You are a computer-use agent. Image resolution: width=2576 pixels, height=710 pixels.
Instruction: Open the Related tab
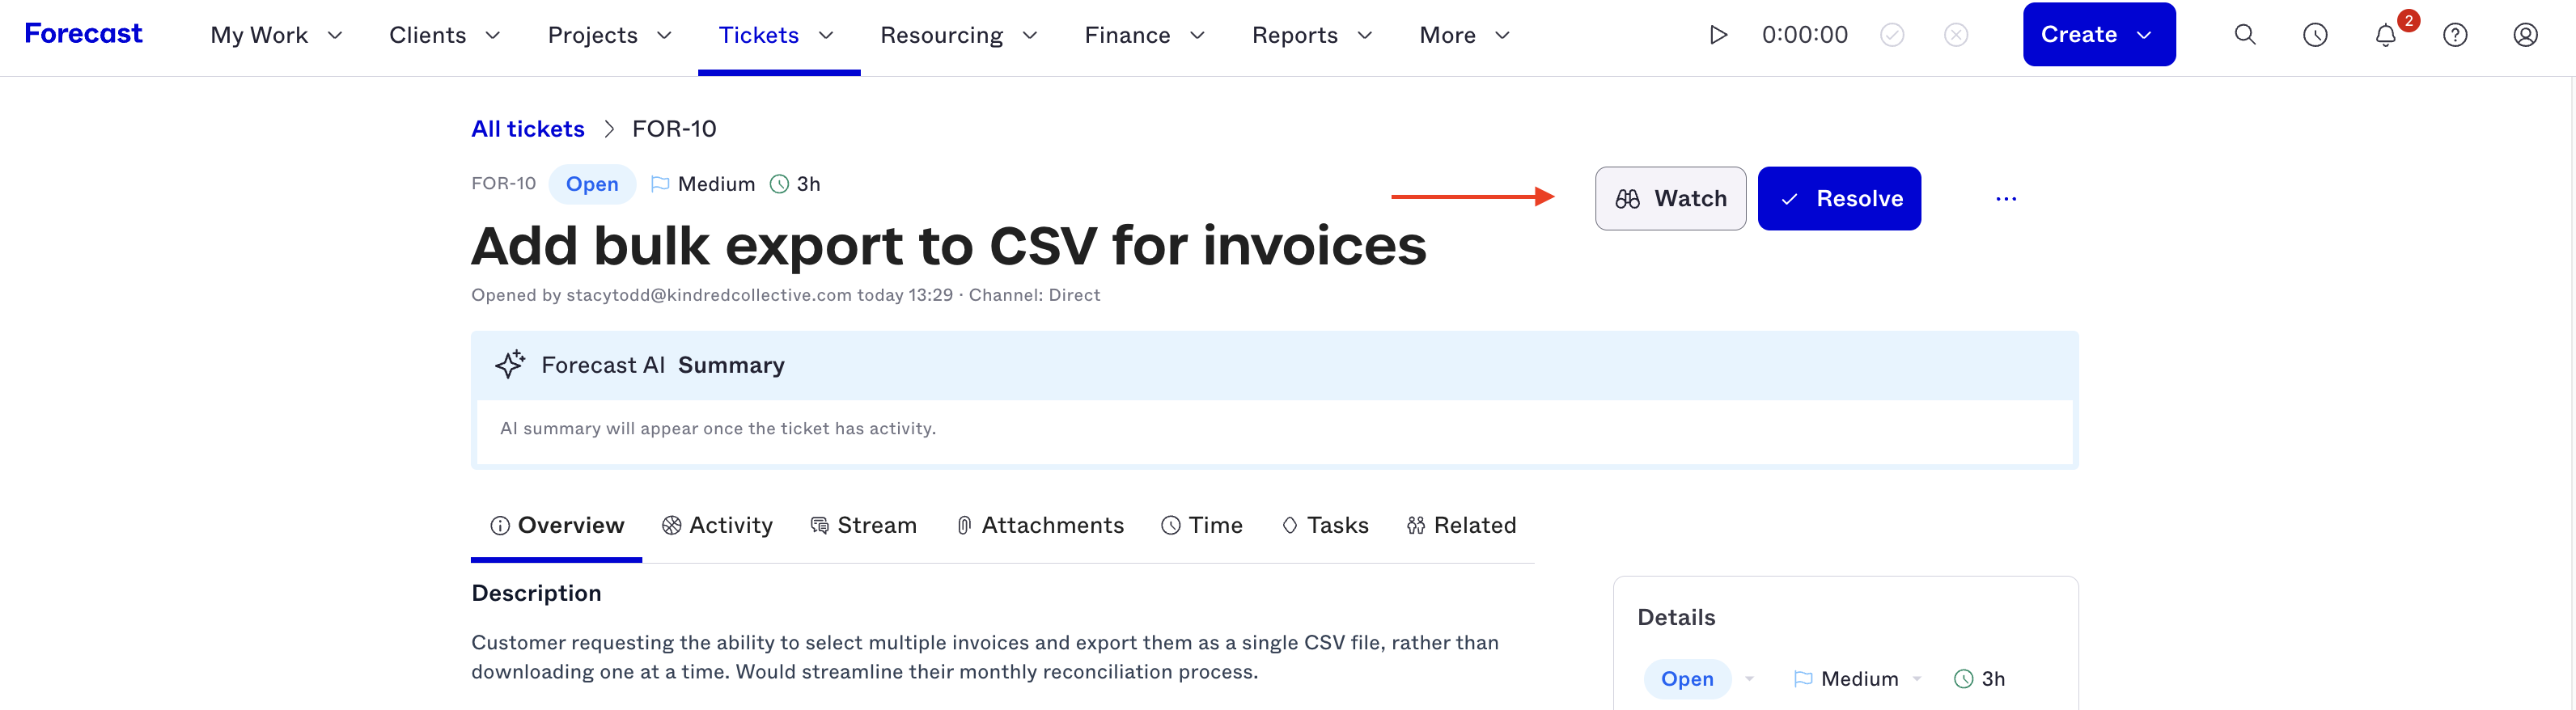coord(1461,525)
